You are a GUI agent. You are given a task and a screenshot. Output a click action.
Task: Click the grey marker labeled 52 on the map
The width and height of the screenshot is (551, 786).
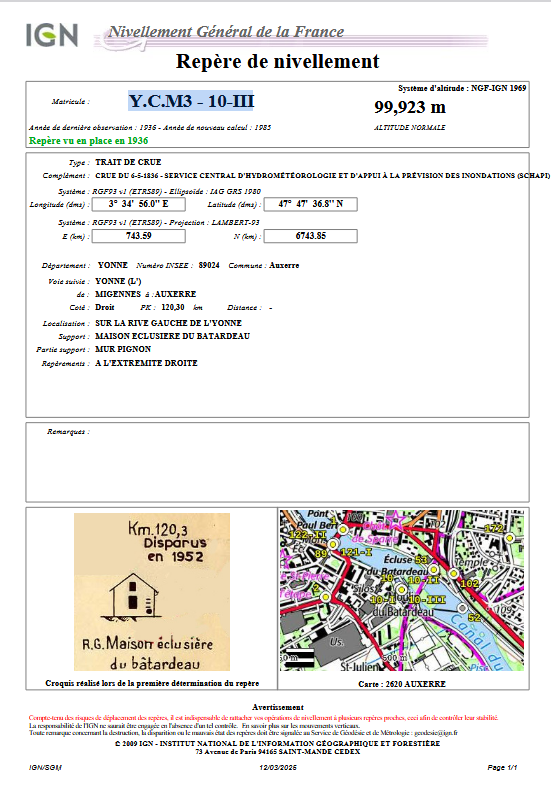462,608
